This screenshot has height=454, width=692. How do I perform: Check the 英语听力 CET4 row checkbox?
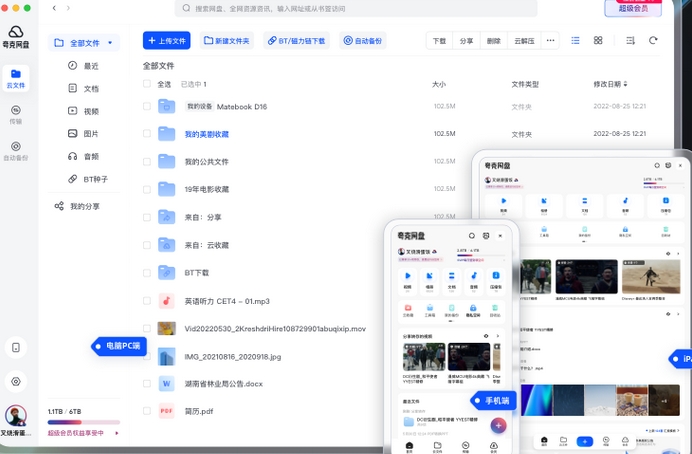147,301
